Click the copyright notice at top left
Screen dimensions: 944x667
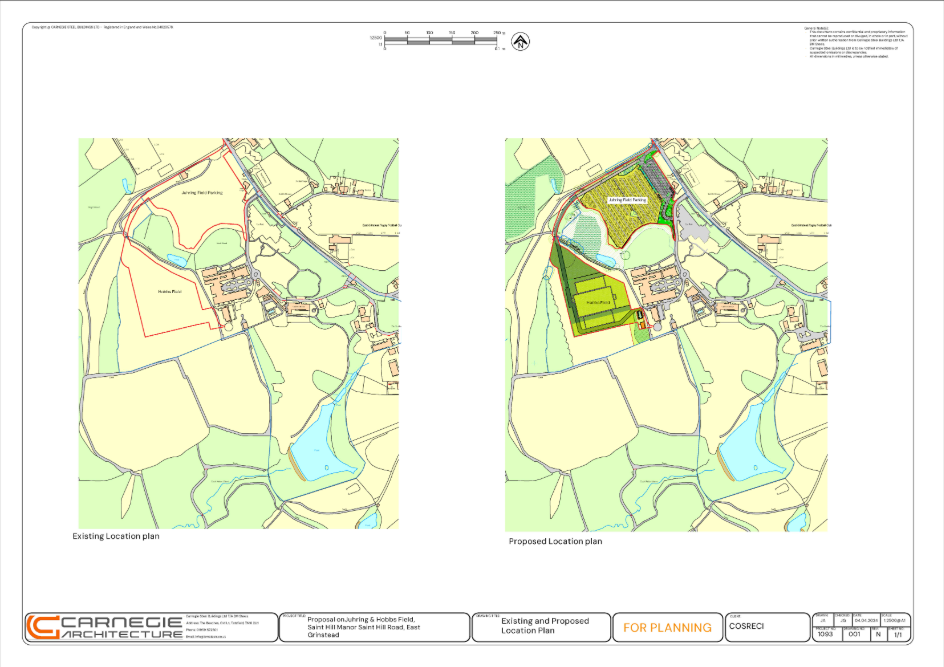102,28
